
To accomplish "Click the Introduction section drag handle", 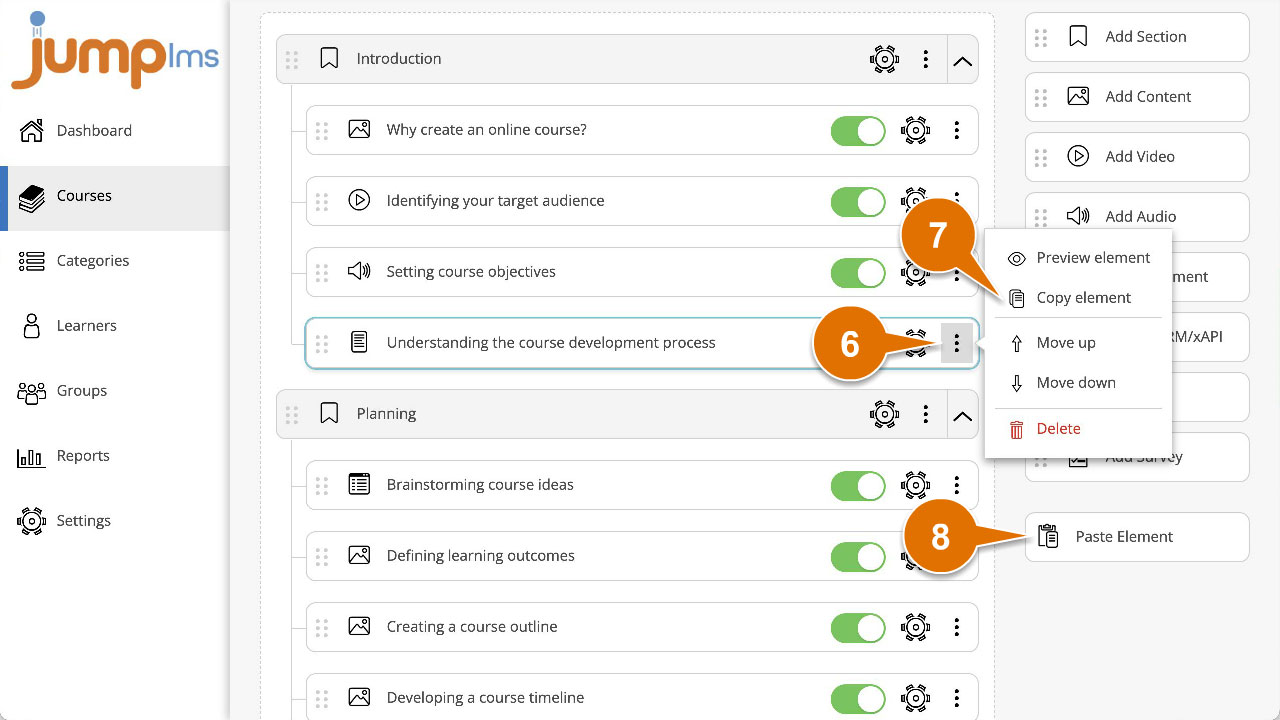I will point(292,59).
